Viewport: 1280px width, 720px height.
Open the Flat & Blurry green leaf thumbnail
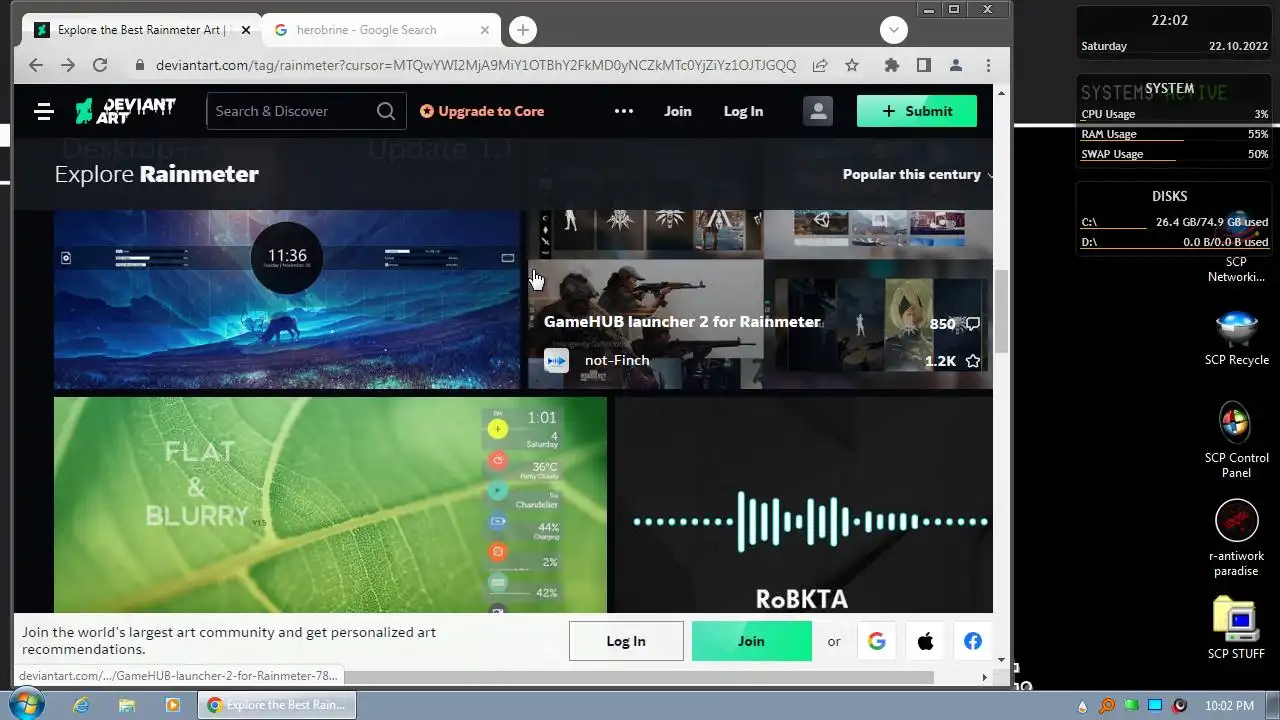[330, 505]
